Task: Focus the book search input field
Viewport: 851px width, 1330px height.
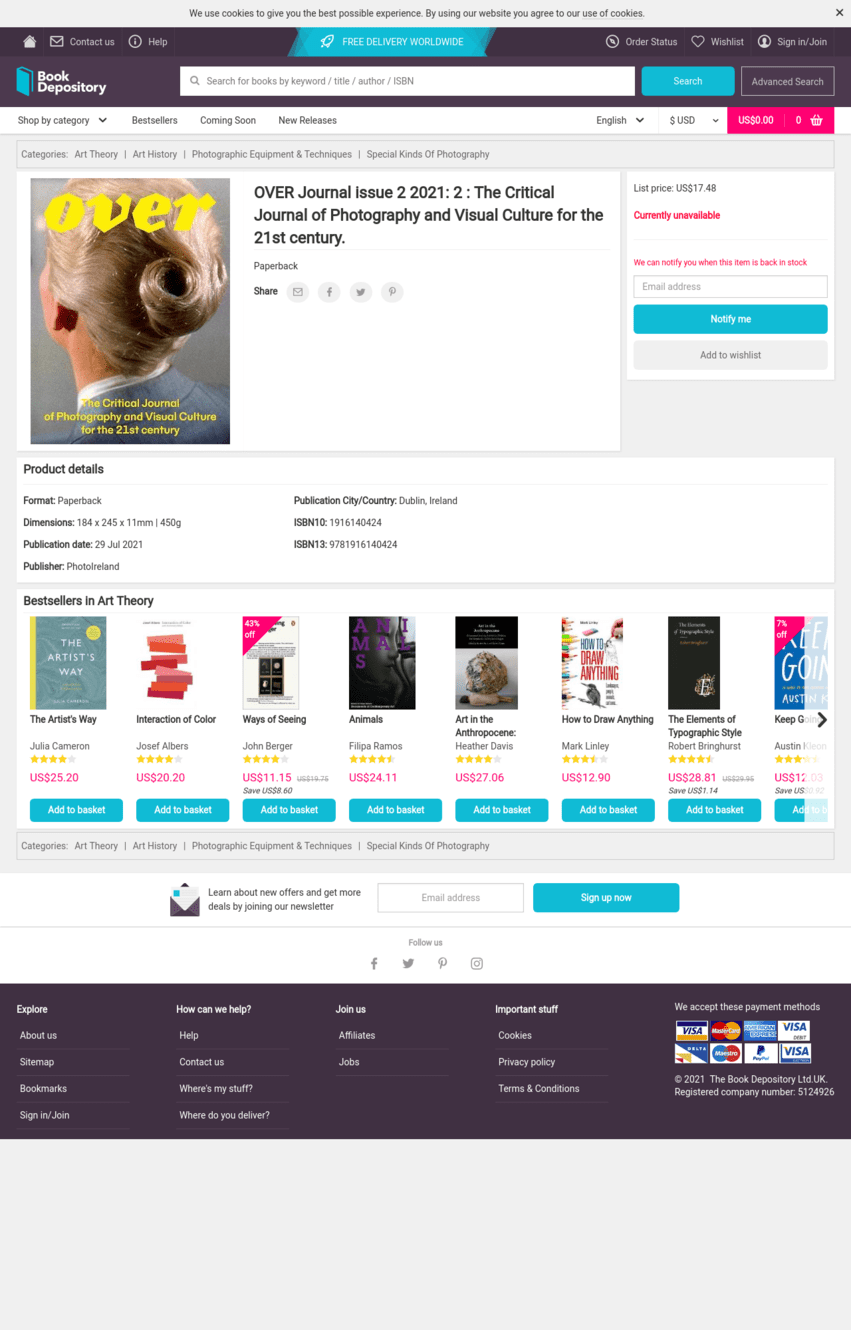Action: point(408,81)
